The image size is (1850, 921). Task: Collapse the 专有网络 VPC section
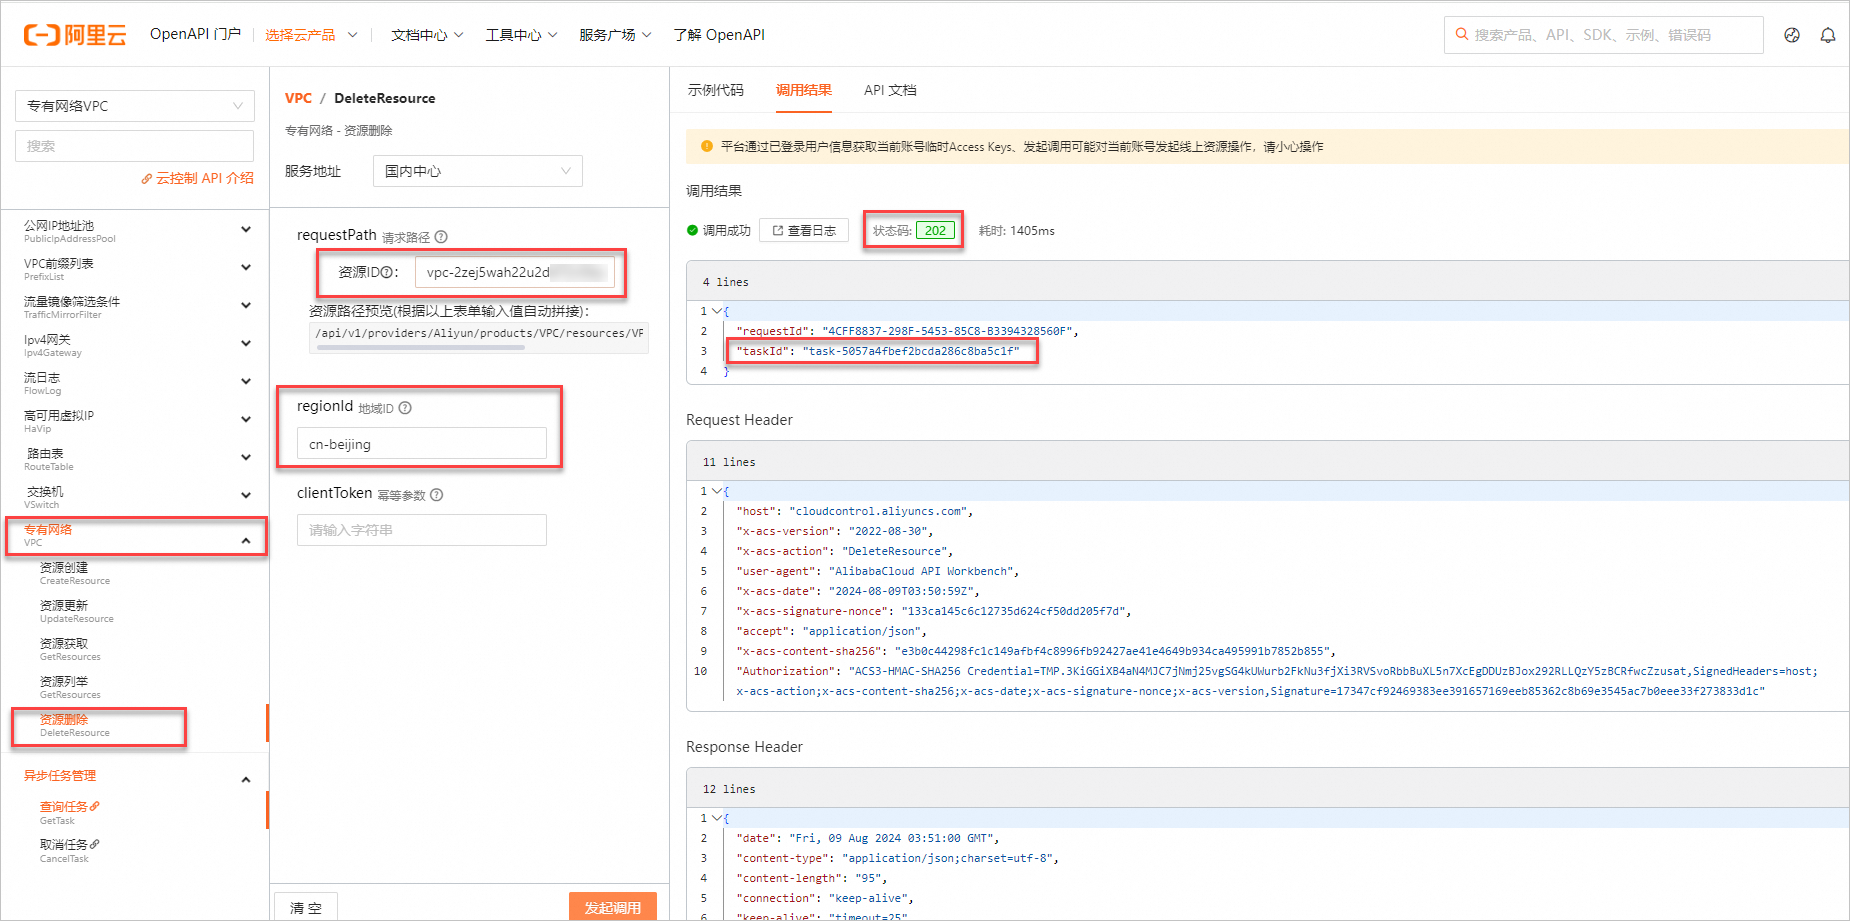pos(246,541)
